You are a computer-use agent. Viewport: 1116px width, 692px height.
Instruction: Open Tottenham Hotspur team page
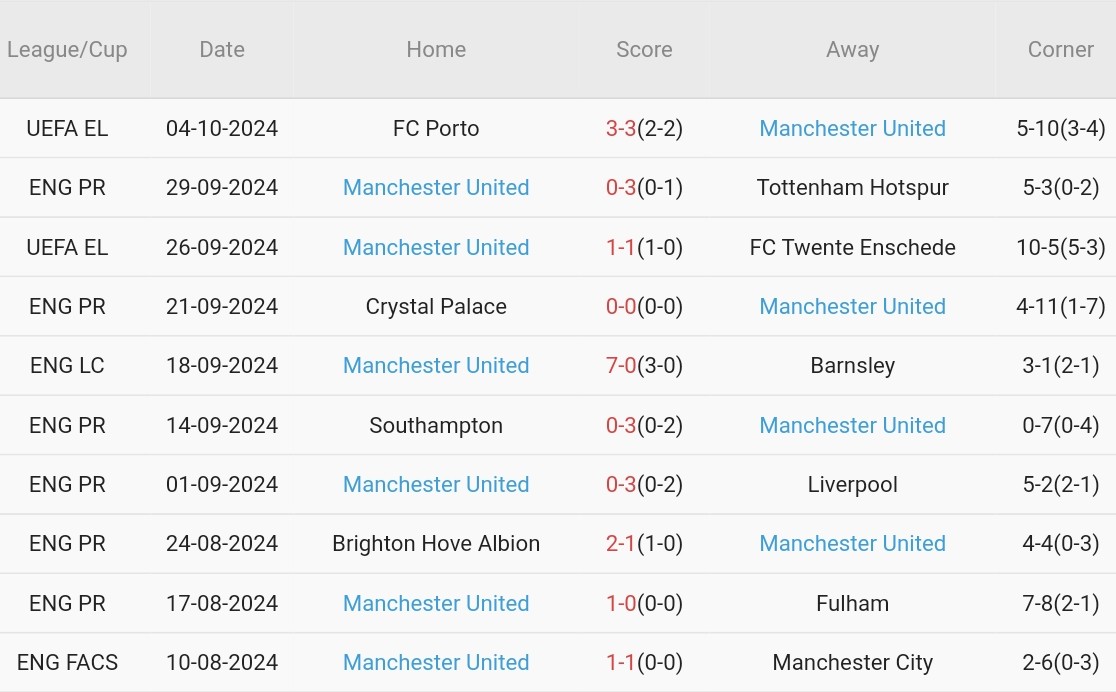(852, 187)
